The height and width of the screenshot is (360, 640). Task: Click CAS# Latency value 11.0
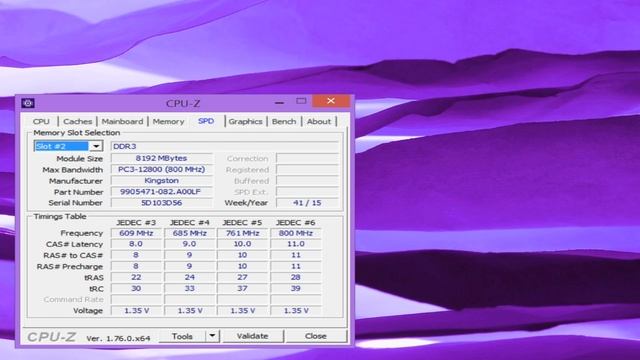[x=296, y=244]
